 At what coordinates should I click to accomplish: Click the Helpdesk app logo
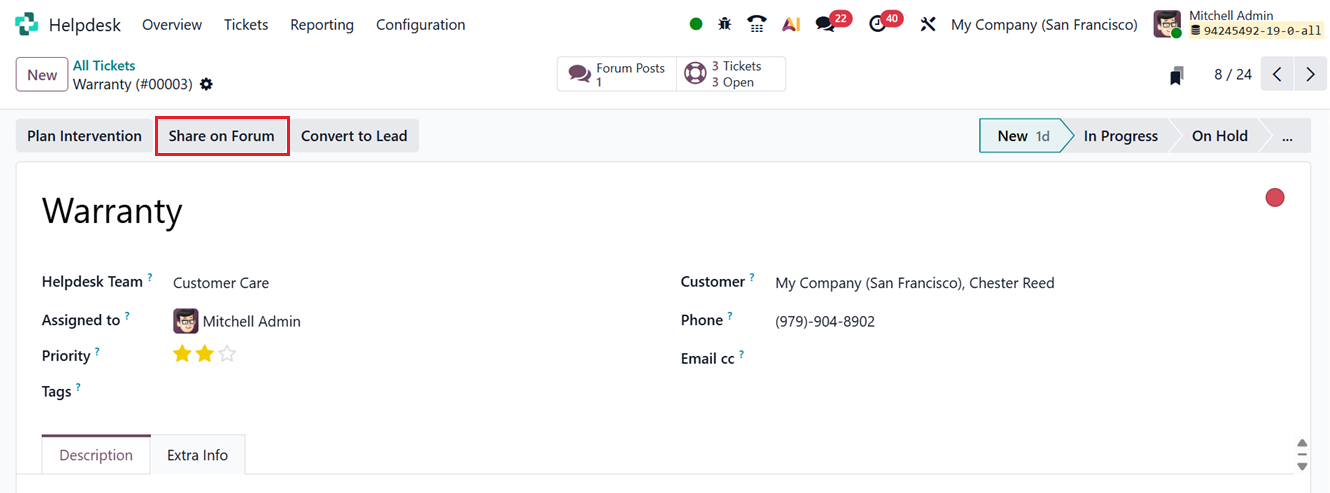point(27,24)
